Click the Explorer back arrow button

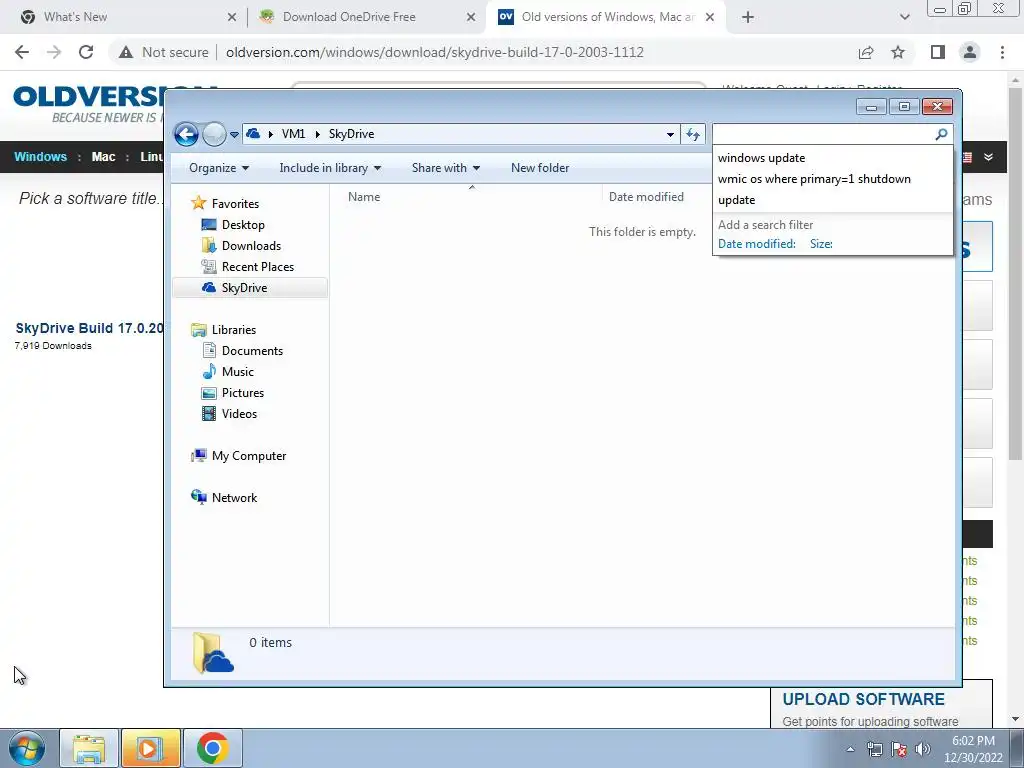(186, 135)
